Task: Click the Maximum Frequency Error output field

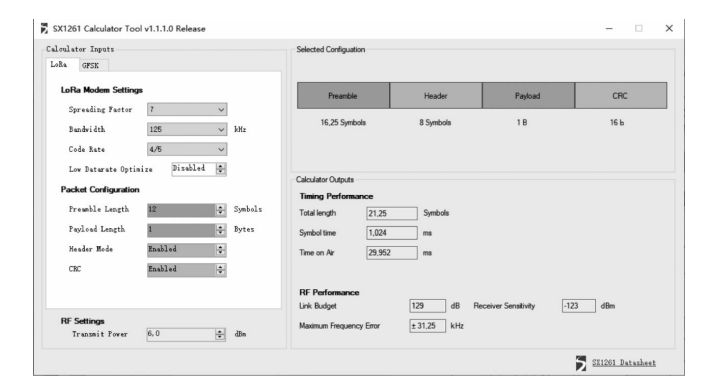Action: (427, 326)
